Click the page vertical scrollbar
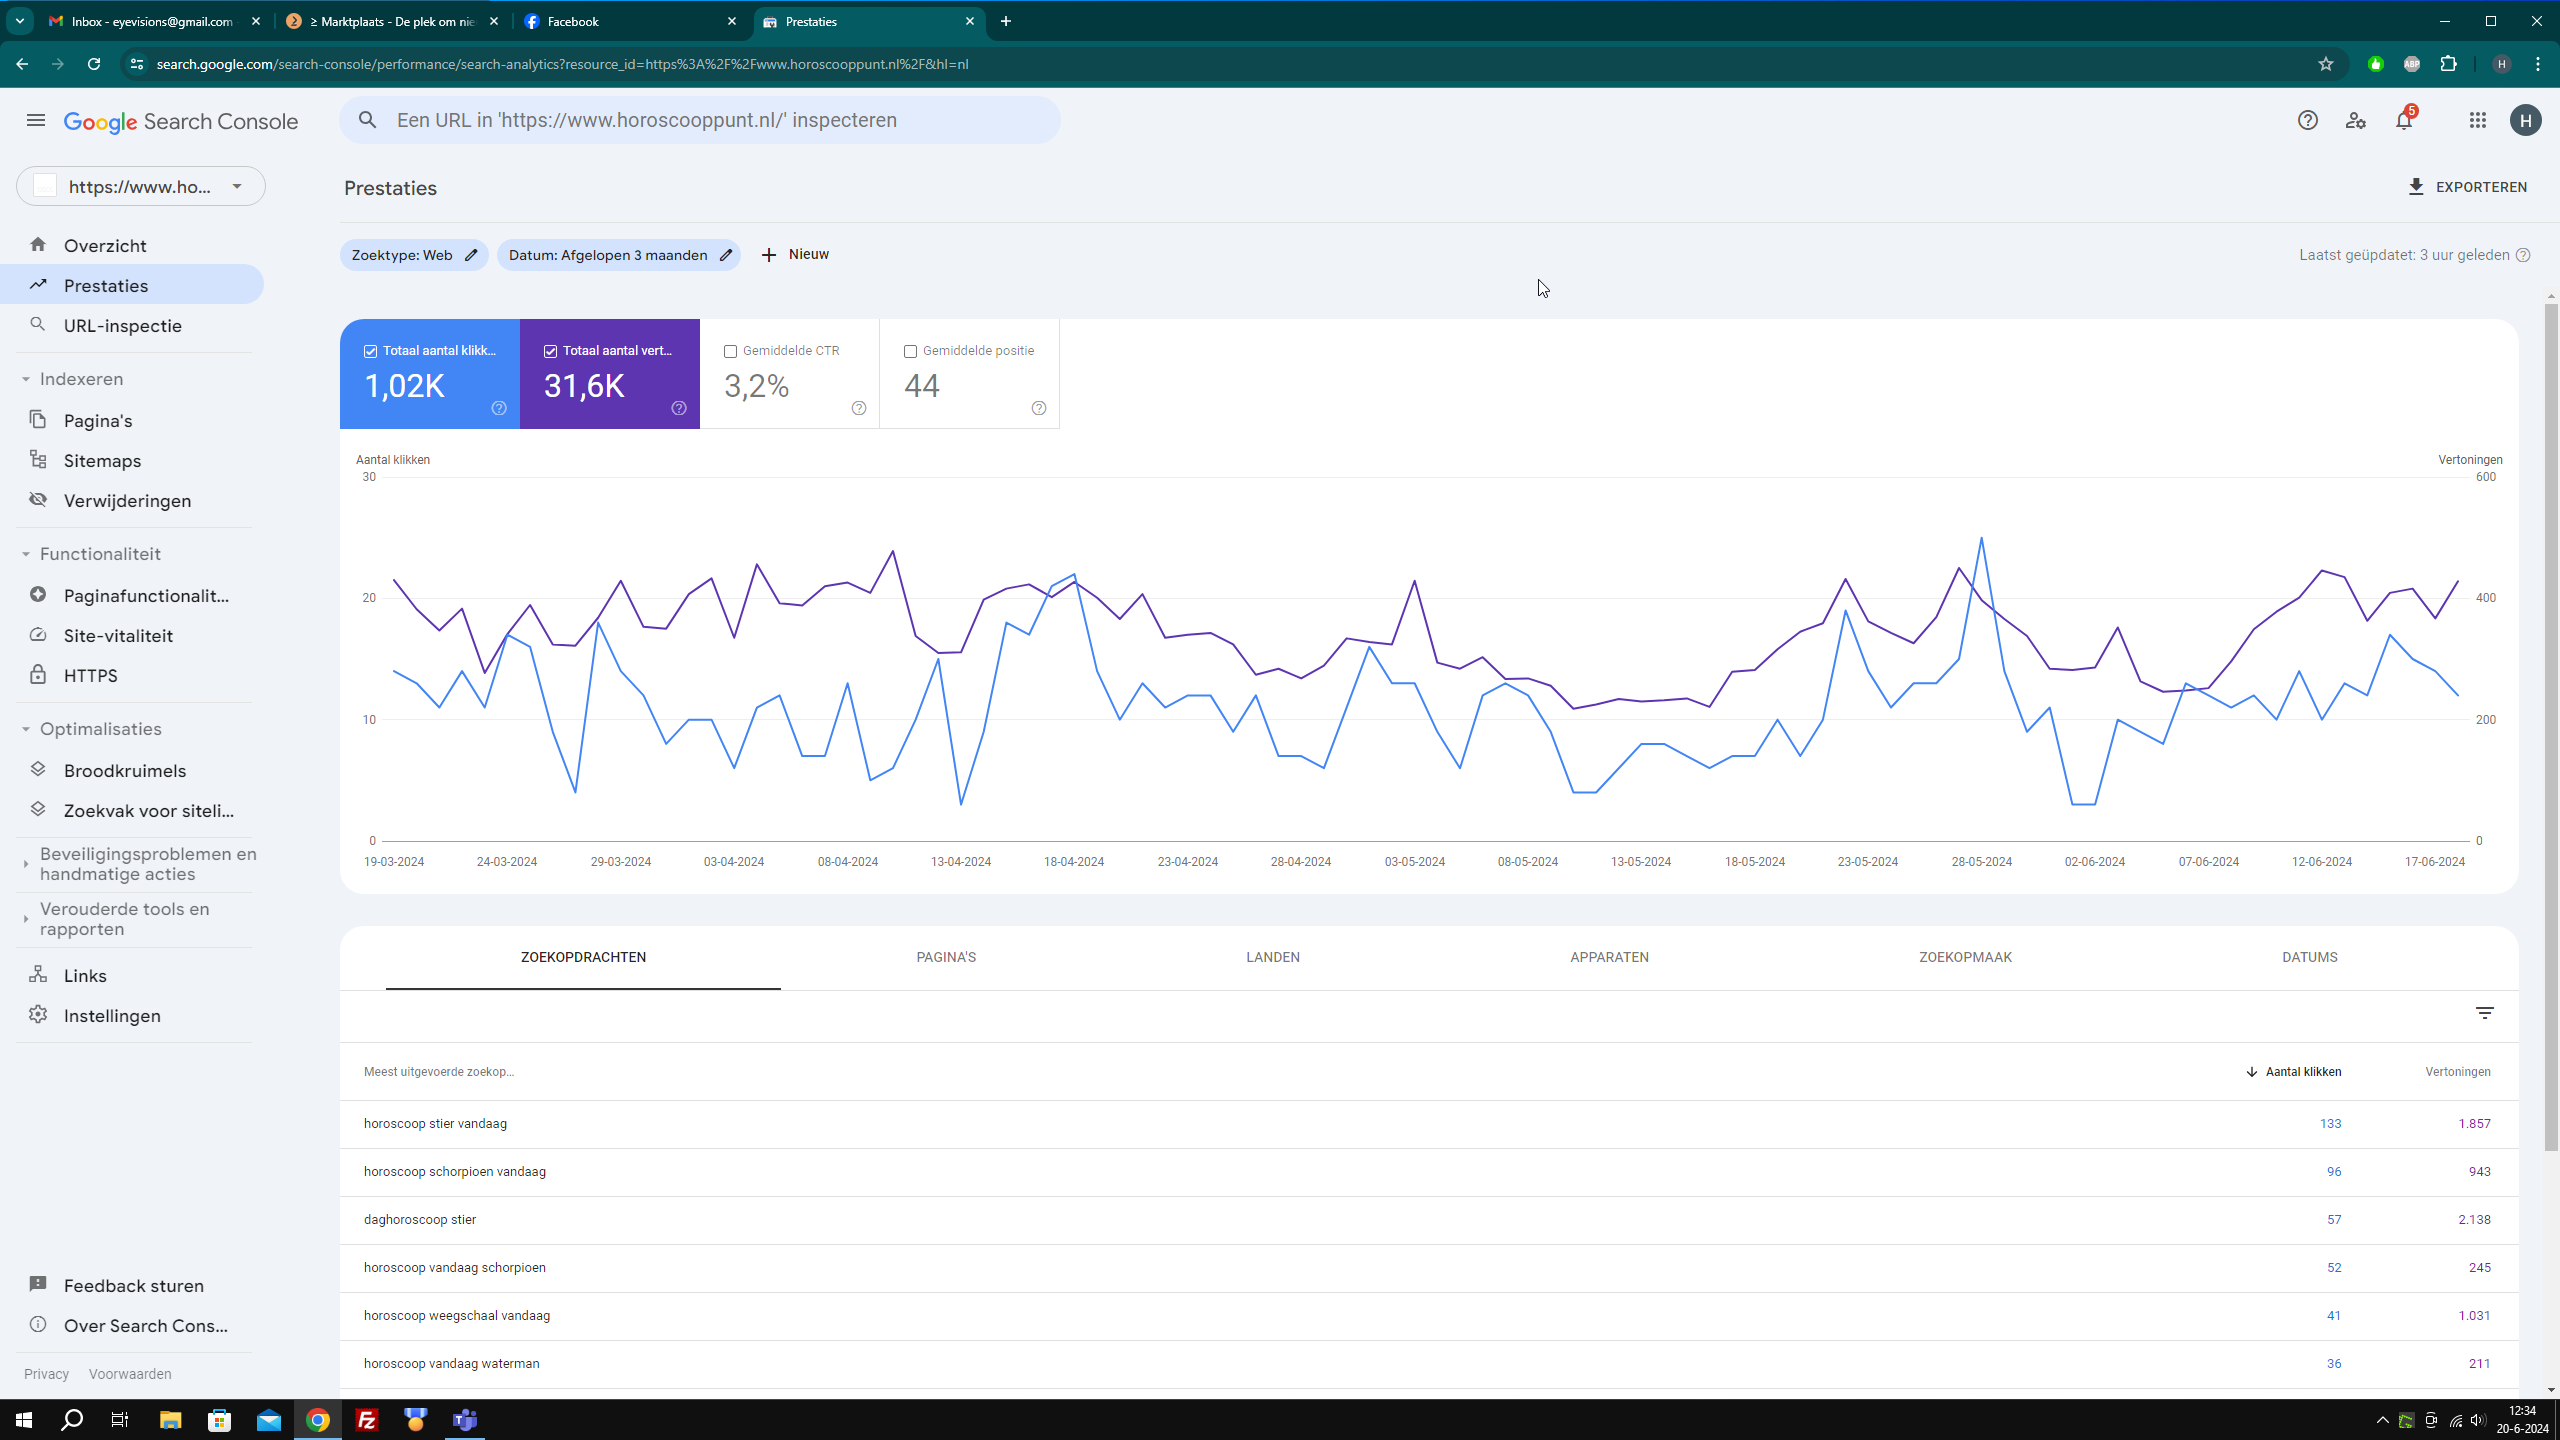2560x1440 pixels. [2551, 725]
